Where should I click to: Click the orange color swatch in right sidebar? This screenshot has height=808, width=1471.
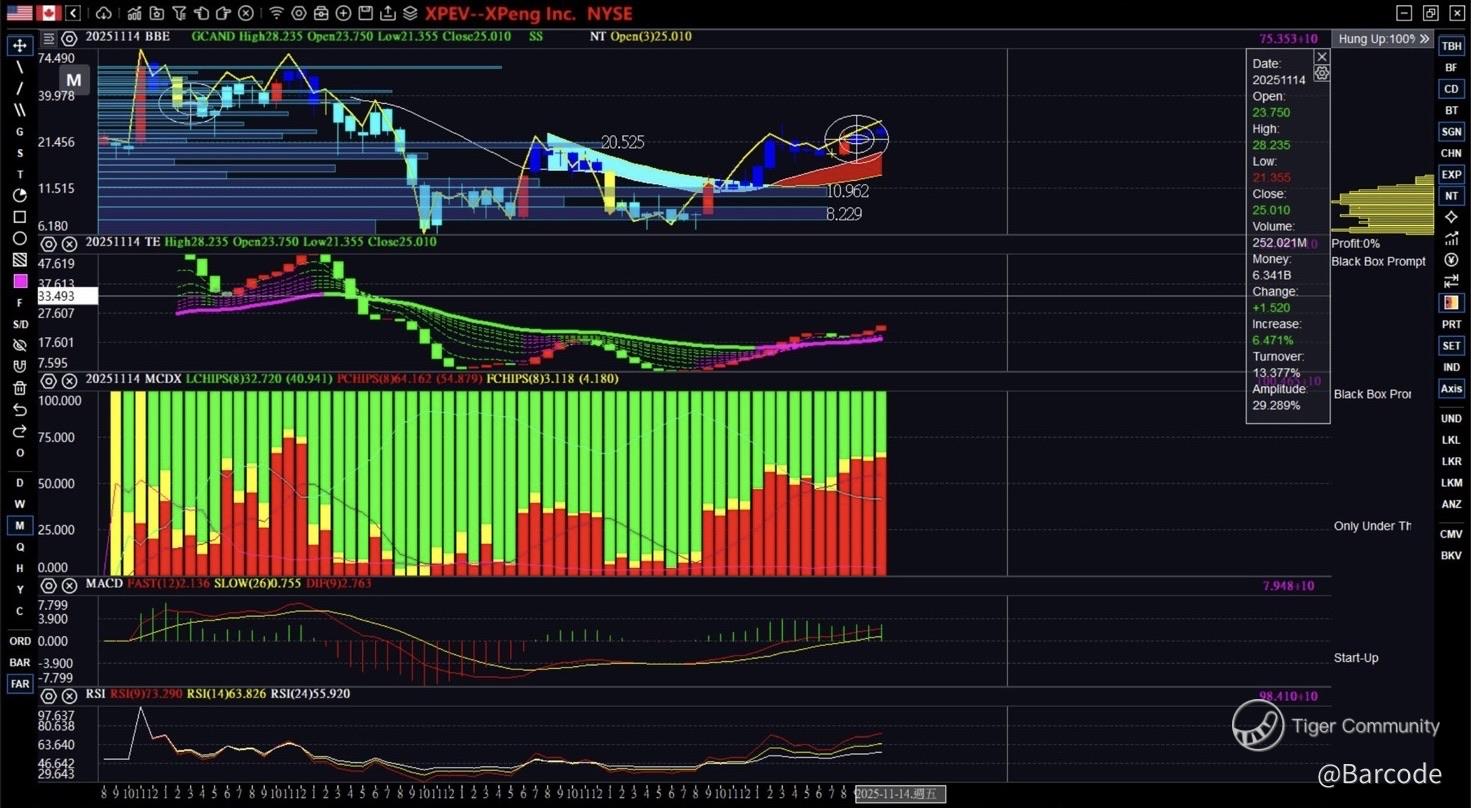point(1451,302)
